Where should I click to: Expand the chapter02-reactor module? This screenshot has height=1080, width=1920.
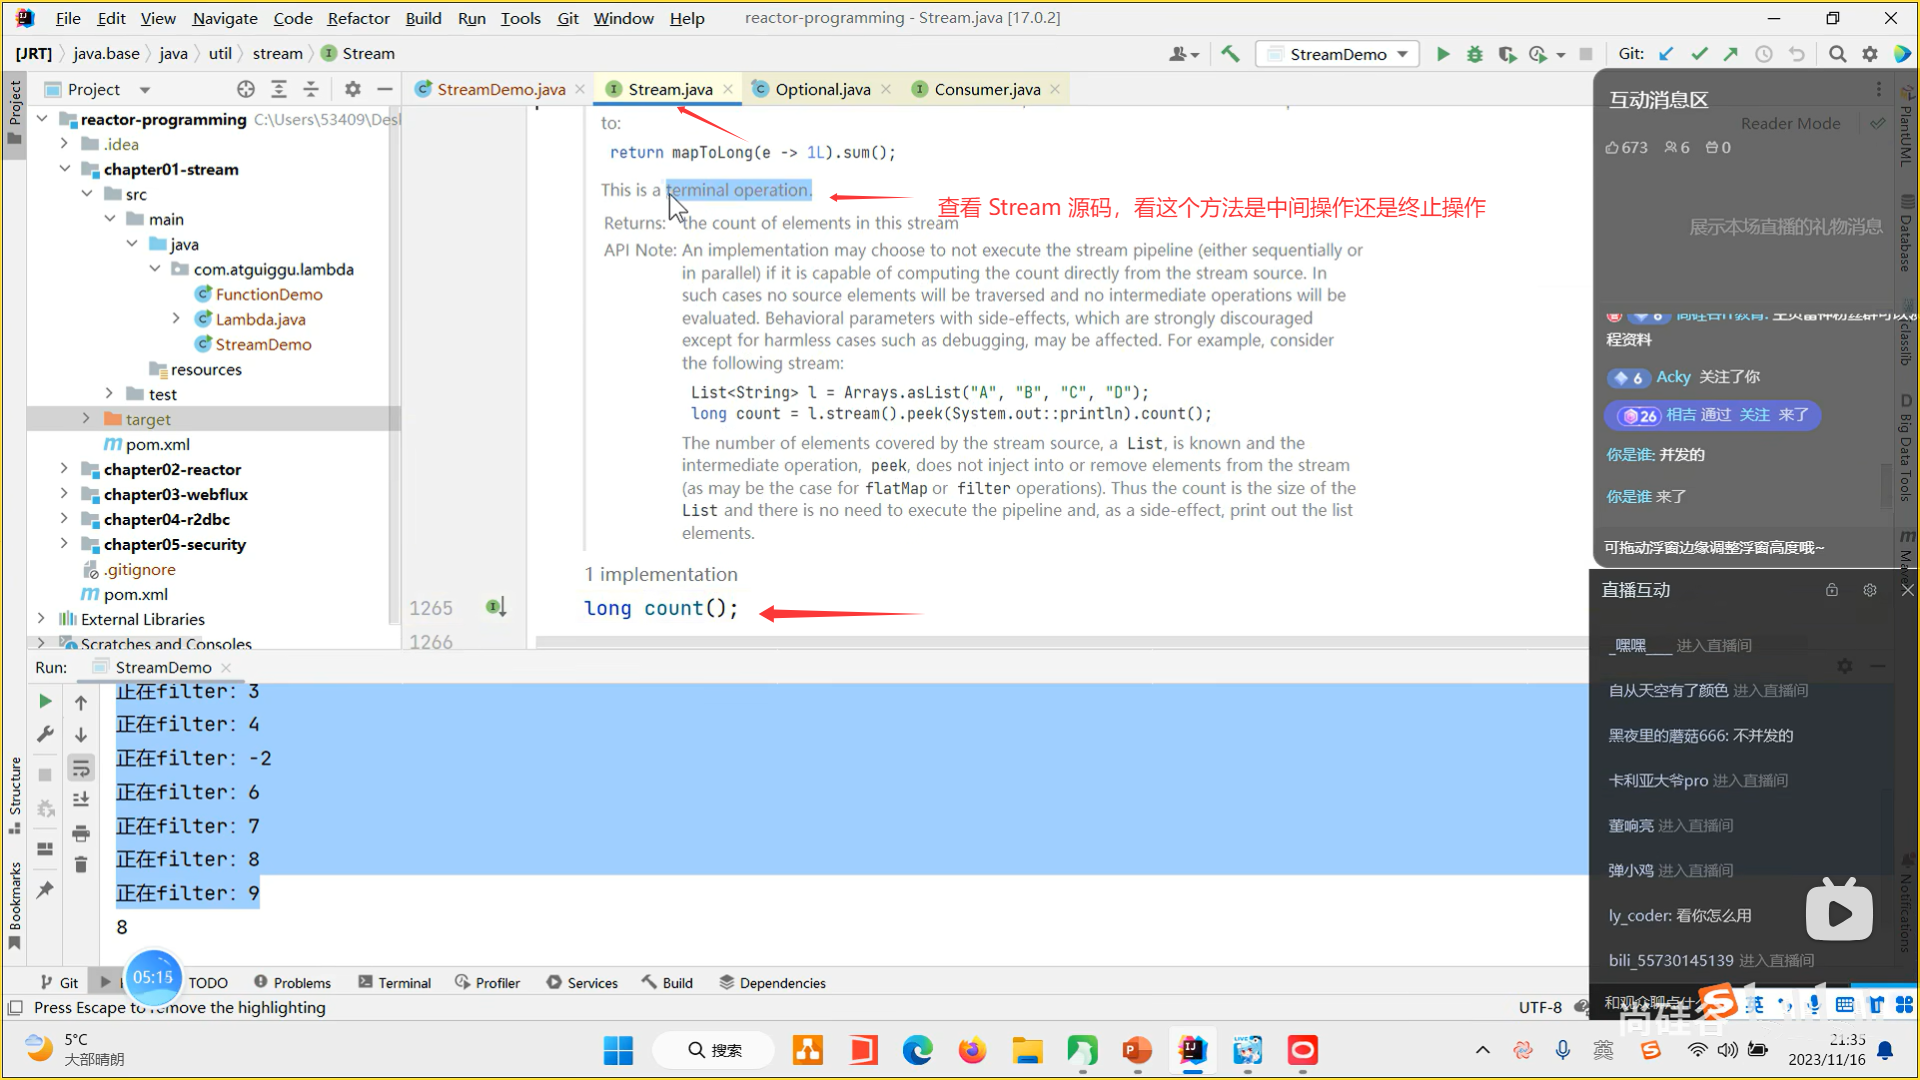pos(64,469)
